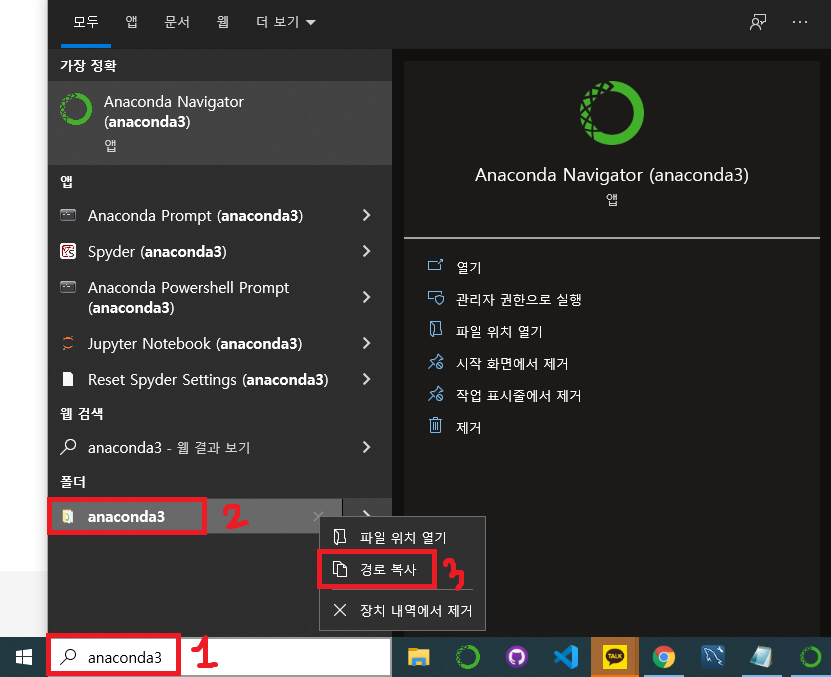Image resolution: width=831 pixels, height=677 pixels.
Task: Open the Anaconda Navigator best match result
Action: (x=220, y=122)
